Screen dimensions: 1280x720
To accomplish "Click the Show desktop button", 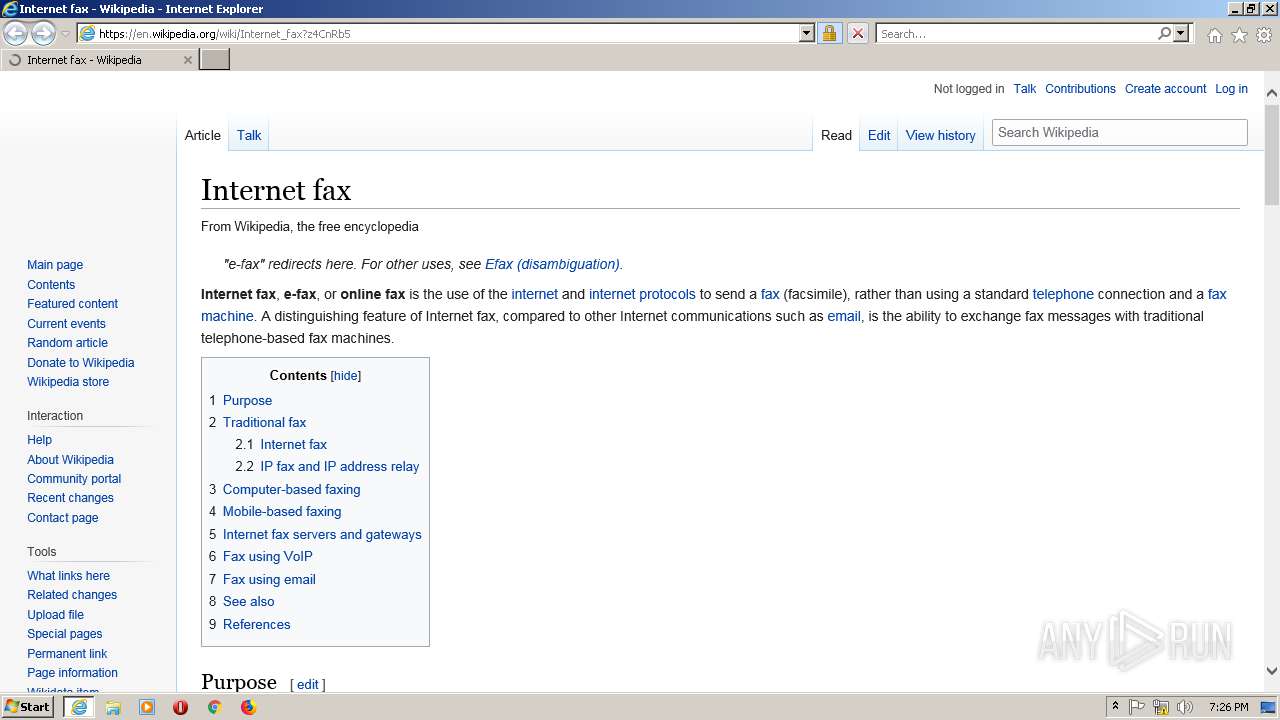I will [x=1269, y=707].
